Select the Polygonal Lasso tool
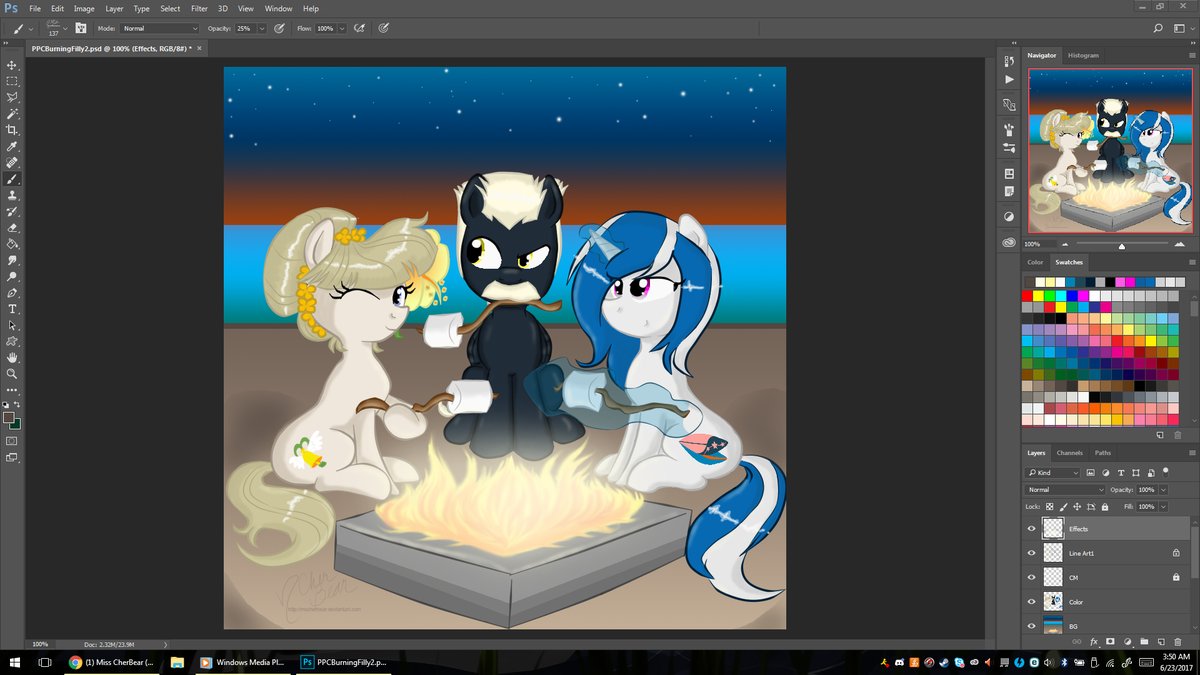This screenshot has height=675, width=1200. [12, 98]
